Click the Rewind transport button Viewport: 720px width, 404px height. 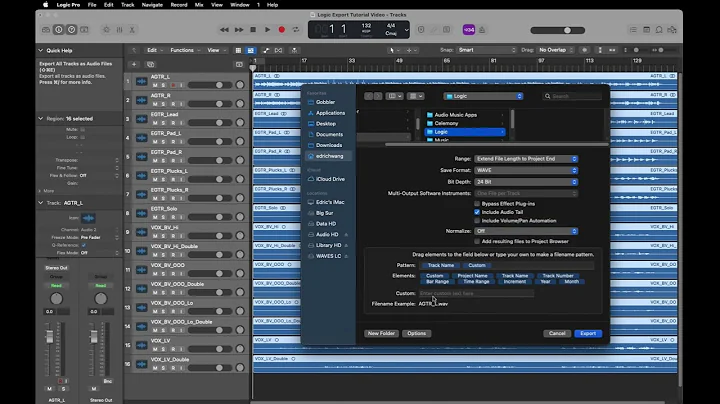tap(224, 30)
